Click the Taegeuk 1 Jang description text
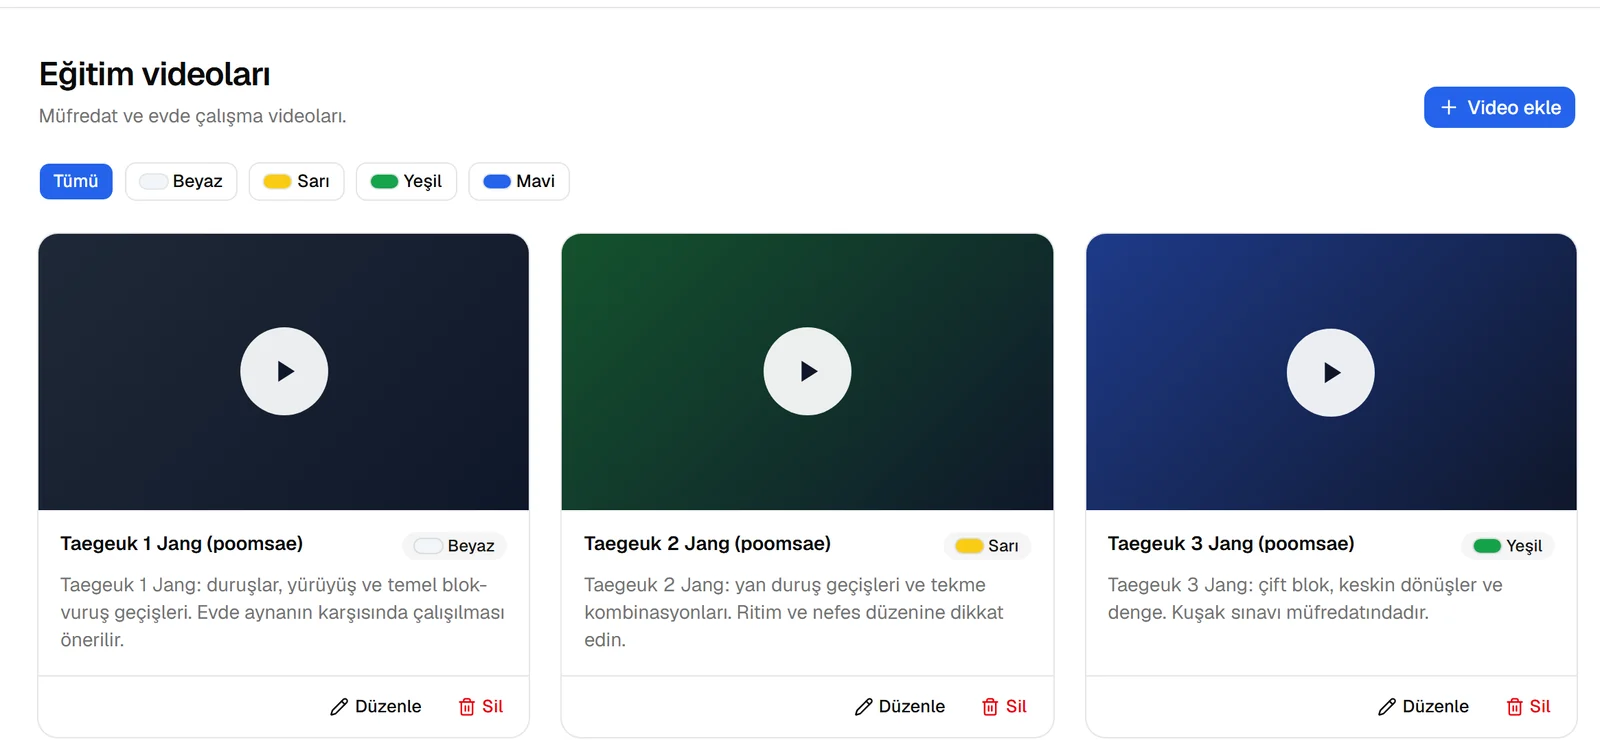 tap(283, 612)
